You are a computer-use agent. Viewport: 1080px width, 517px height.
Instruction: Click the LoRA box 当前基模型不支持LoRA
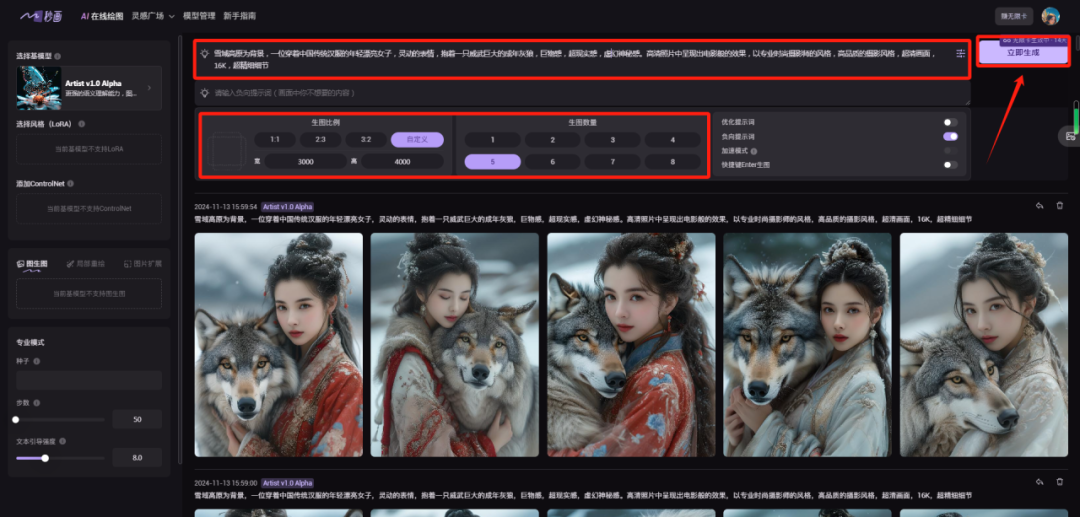tap(89, 149)
